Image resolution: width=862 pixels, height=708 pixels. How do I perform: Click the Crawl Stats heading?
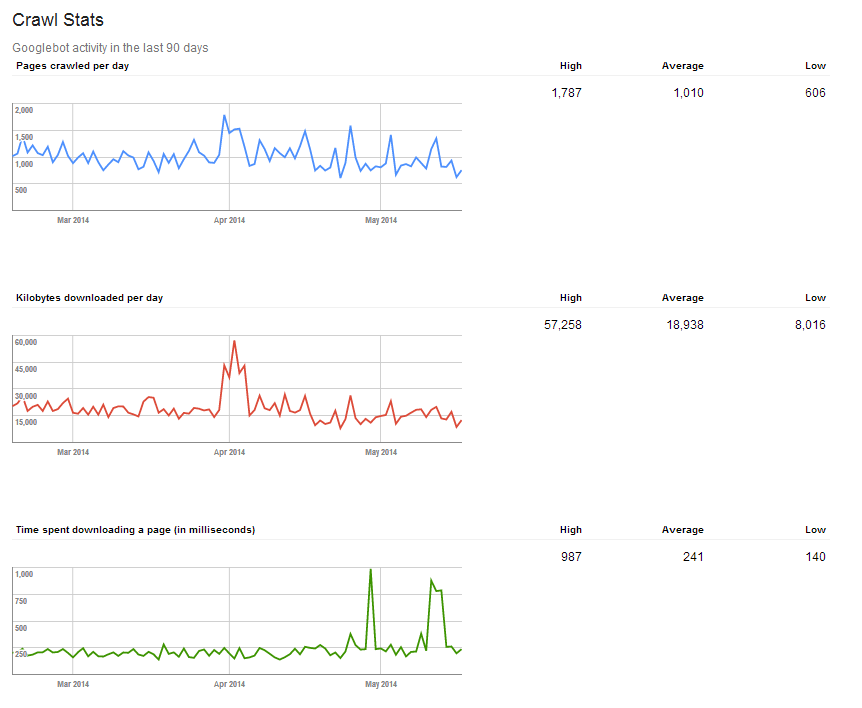58,20
